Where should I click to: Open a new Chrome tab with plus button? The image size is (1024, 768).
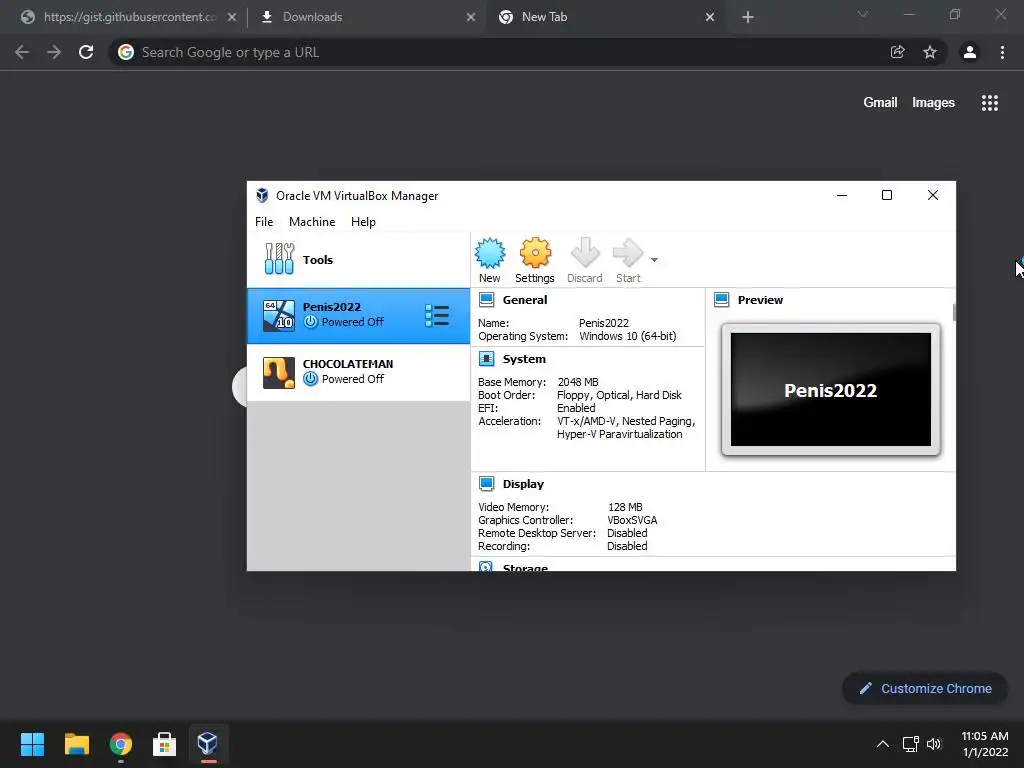[x=748, y=17]
